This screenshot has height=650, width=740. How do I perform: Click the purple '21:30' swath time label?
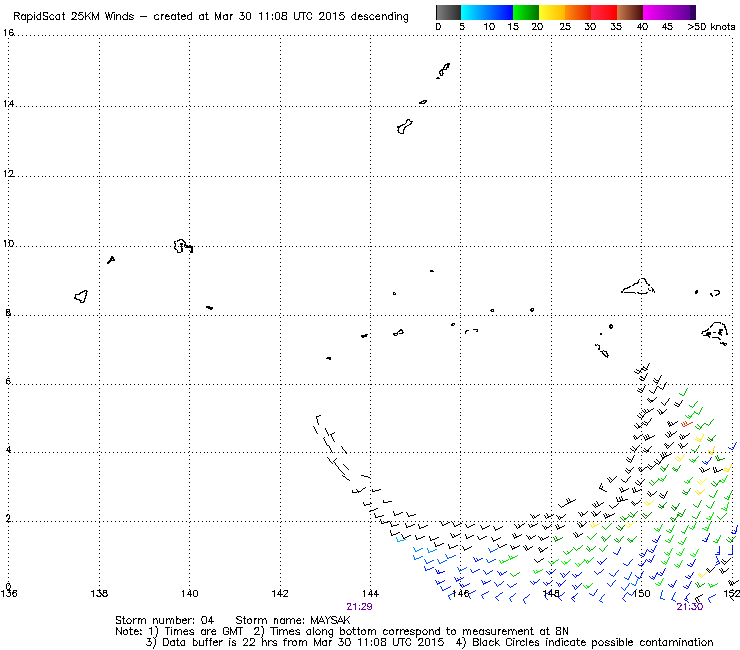[x=690, y=607]
